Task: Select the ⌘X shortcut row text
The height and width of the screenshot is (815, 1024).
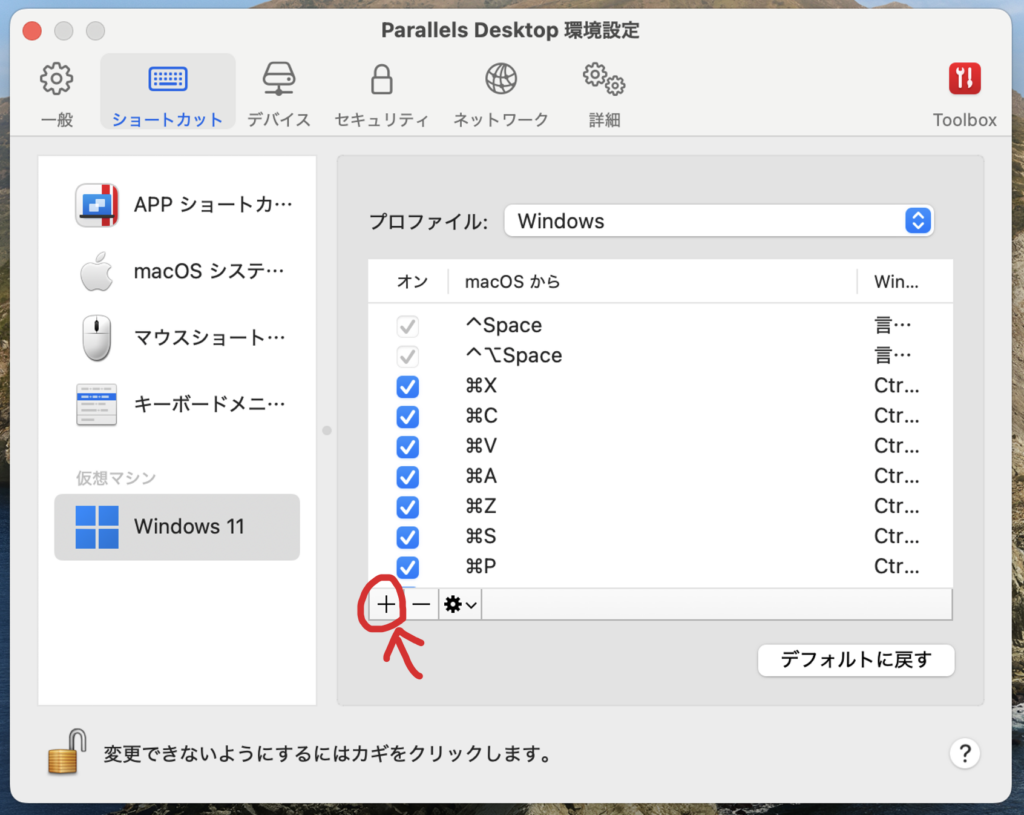Action: click(x=481, y=385)
